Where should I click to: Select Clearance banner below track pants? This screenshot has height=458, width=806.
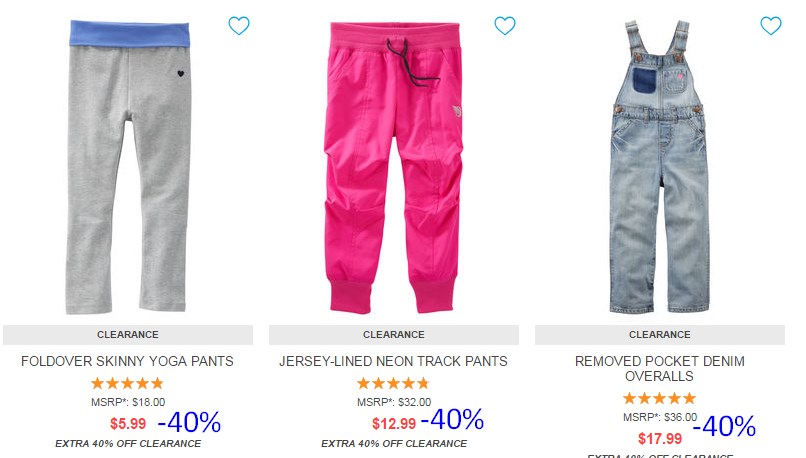coord(394,335)
